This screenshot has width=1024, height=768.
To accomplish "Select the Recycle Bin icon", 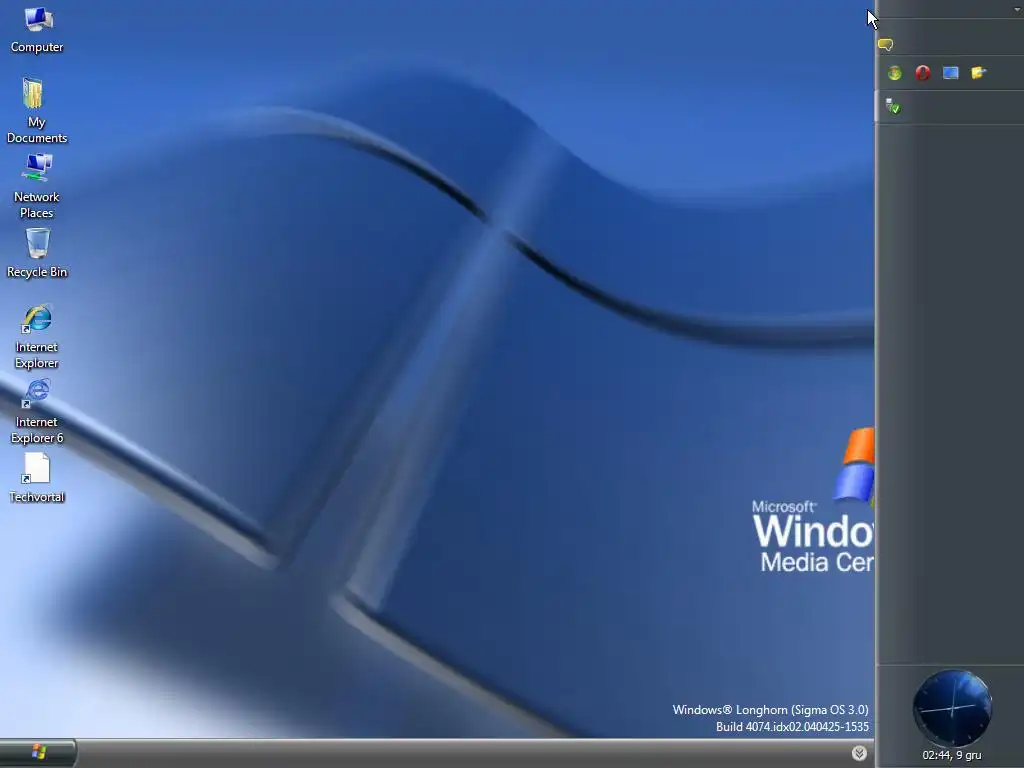I will pos(37,253).
